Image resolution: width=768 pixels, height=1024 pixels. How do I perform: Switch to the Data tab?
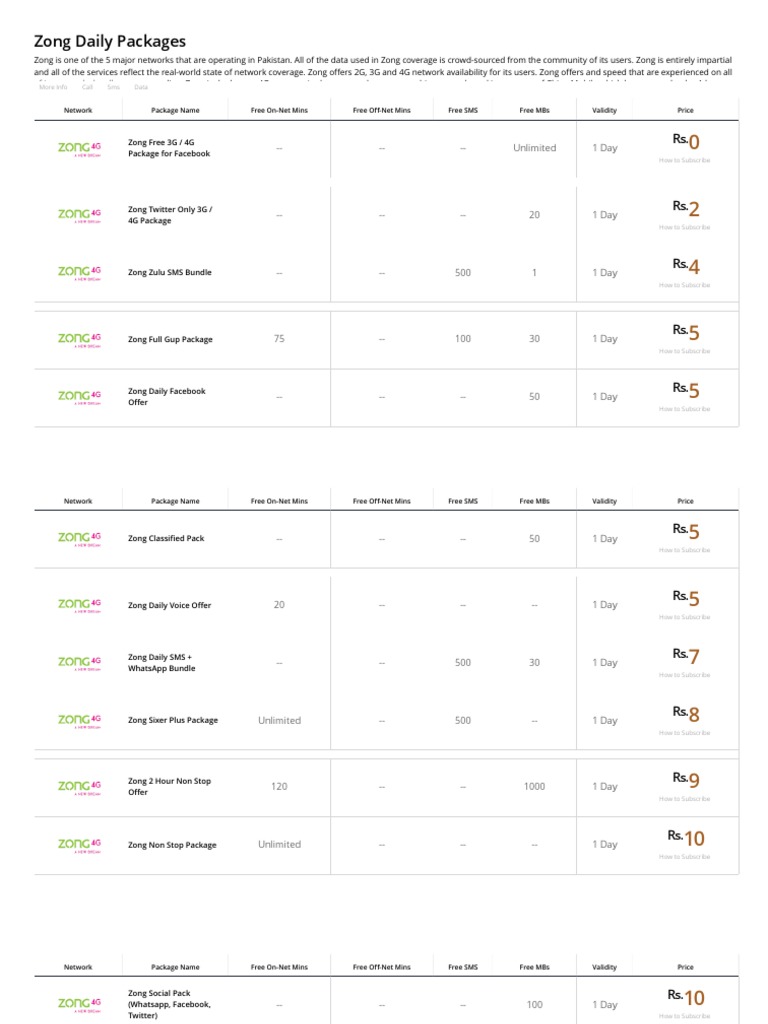point(141,87)
